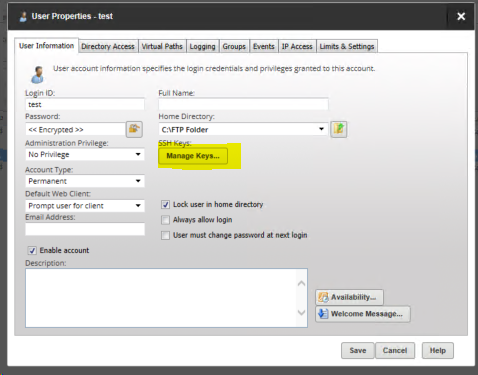This screenshot has width=478, height=375.
Task: Click the Welcome Message document icon
Action: click(323, 314)
